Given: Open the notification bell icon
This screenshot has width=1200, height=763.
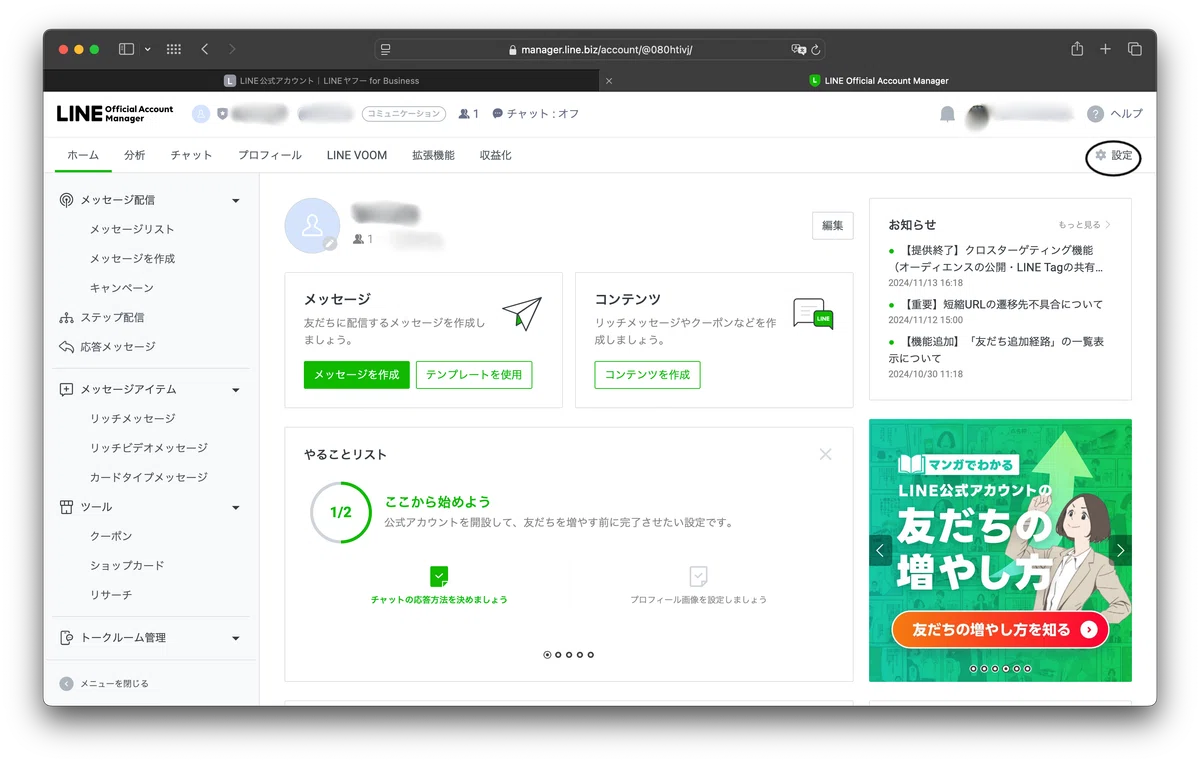Looking at the screenshot, I should click(947, 114).
